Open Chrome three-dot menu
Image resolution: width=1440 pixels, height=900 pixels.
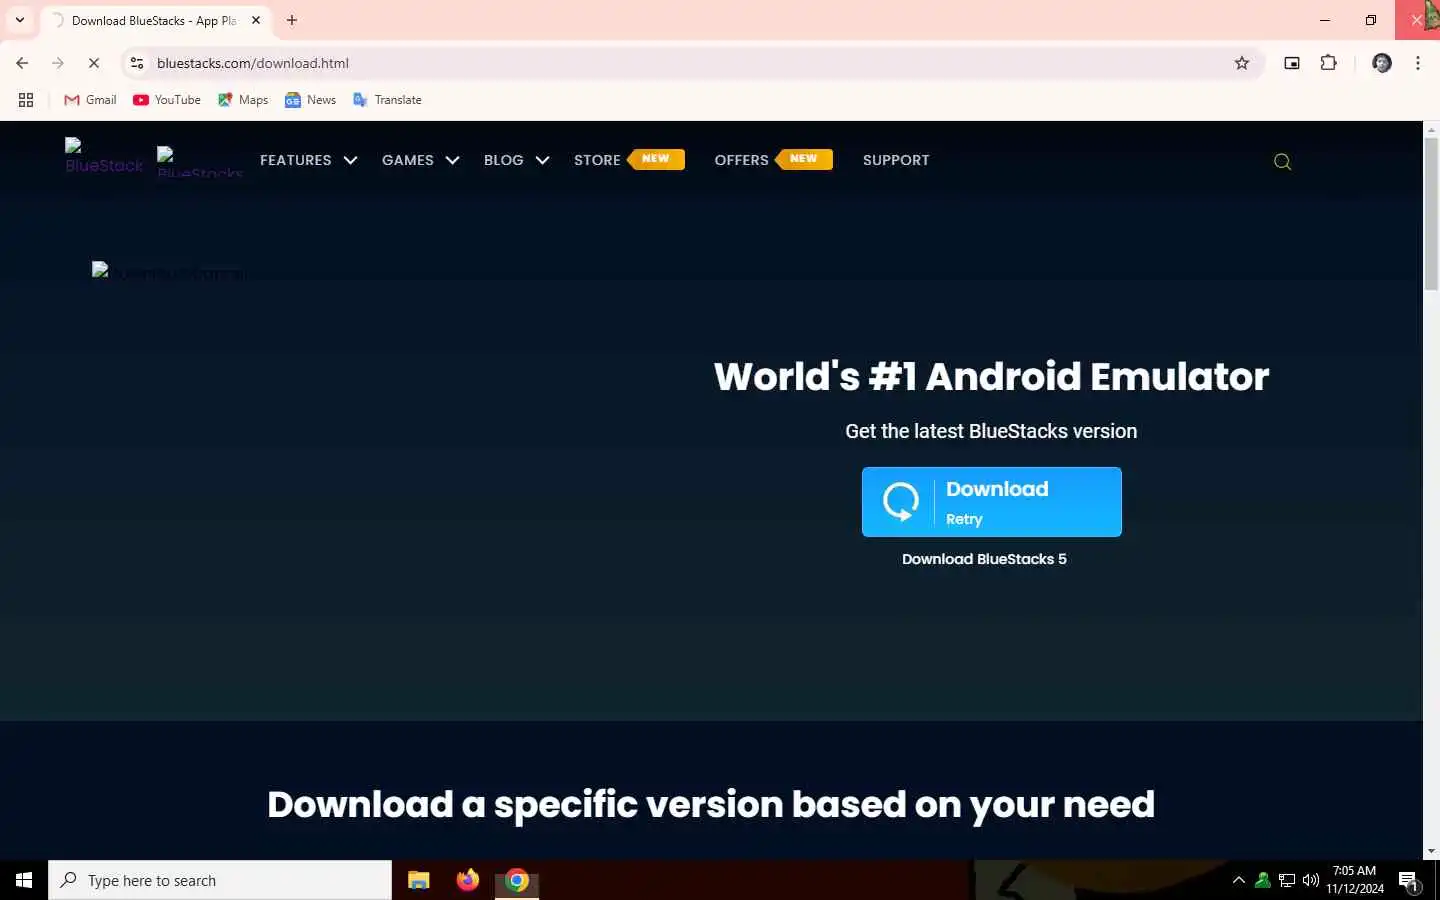pyautogui.click(x=1418, y=63)
